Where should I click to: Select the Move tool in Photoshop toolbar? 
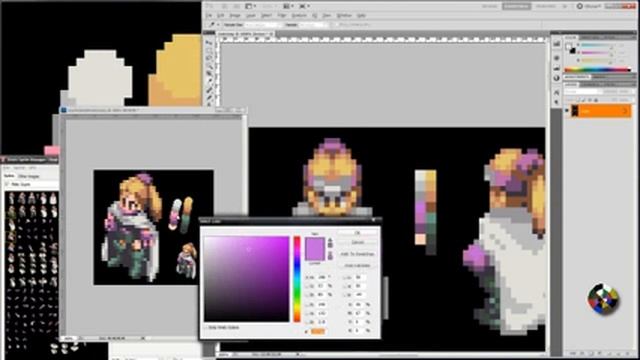click(x=210, y=42)
